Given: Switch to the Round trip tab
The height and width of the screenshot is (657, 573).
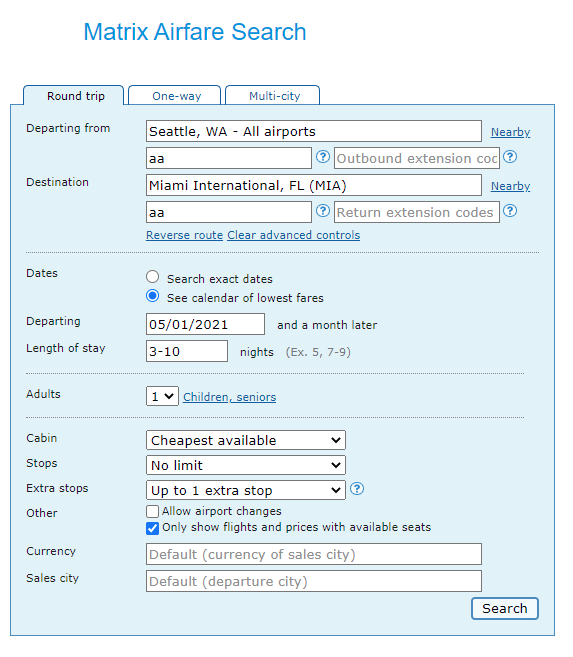Looking at the screenshot, I should coord(74,96).
